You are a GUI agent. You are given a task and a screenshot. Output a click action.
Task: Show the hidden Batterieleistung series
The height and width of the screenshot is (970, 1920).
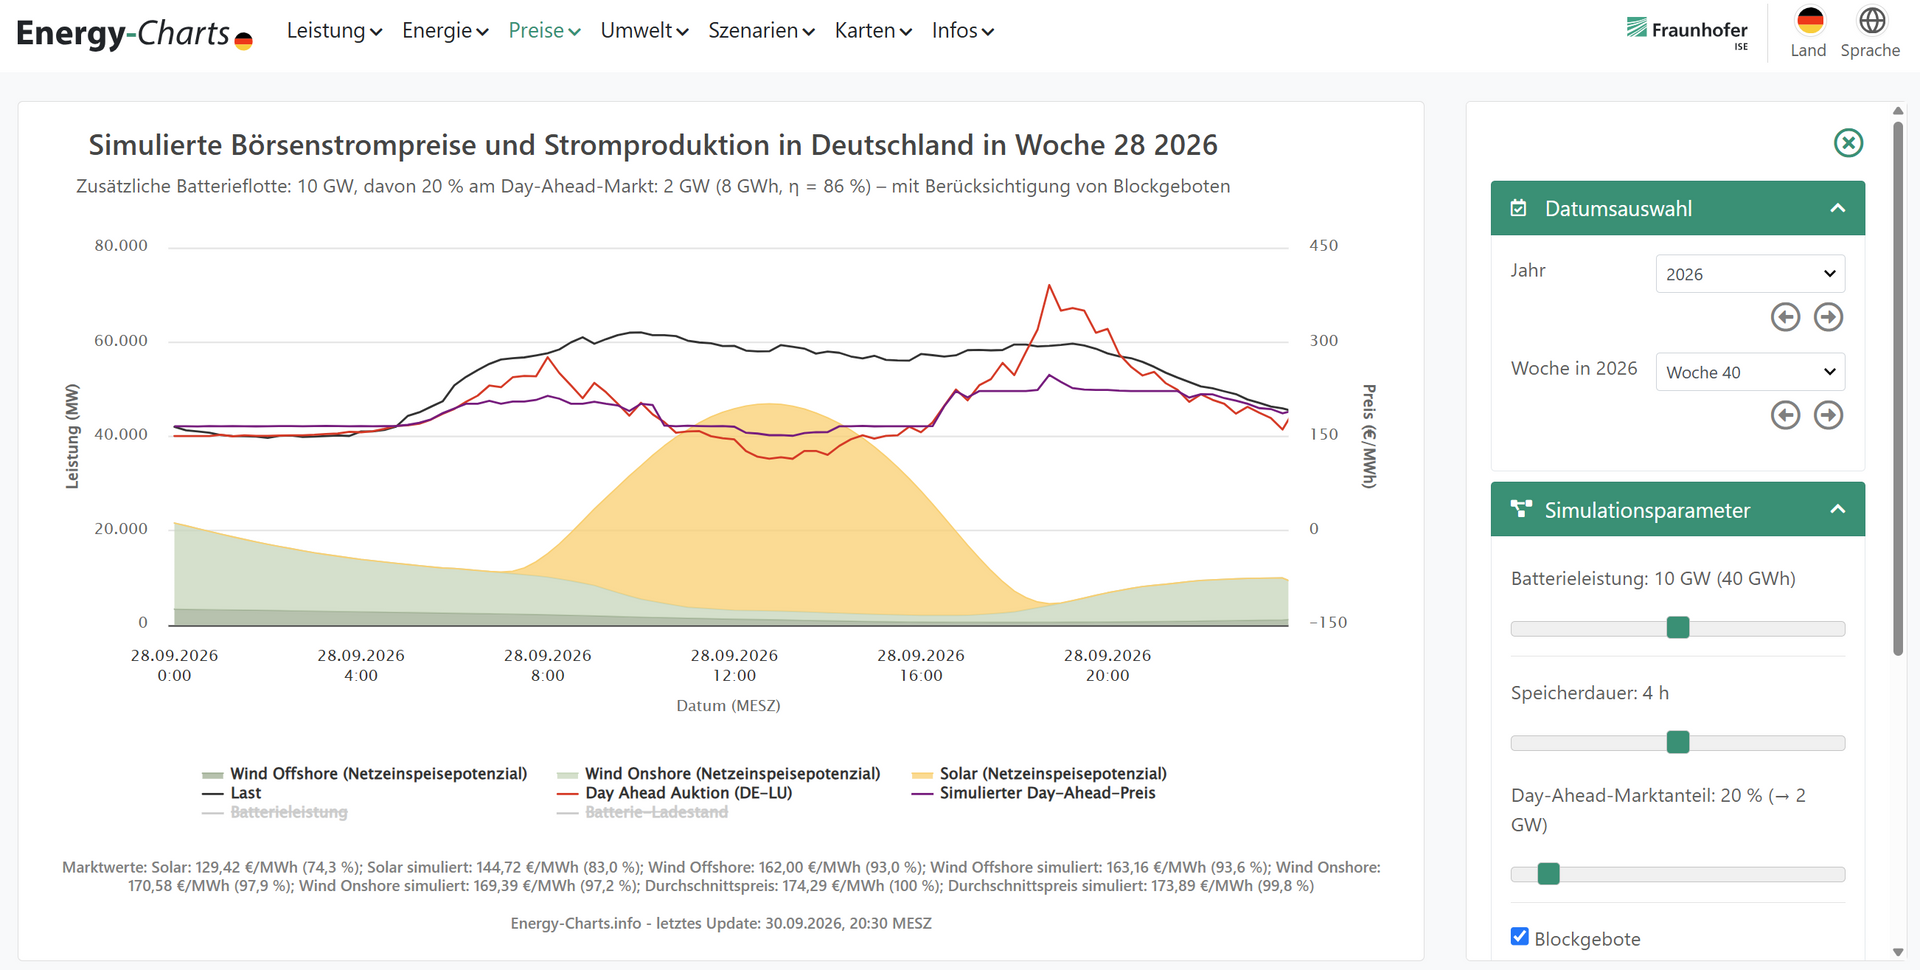(x=274, y=812)
